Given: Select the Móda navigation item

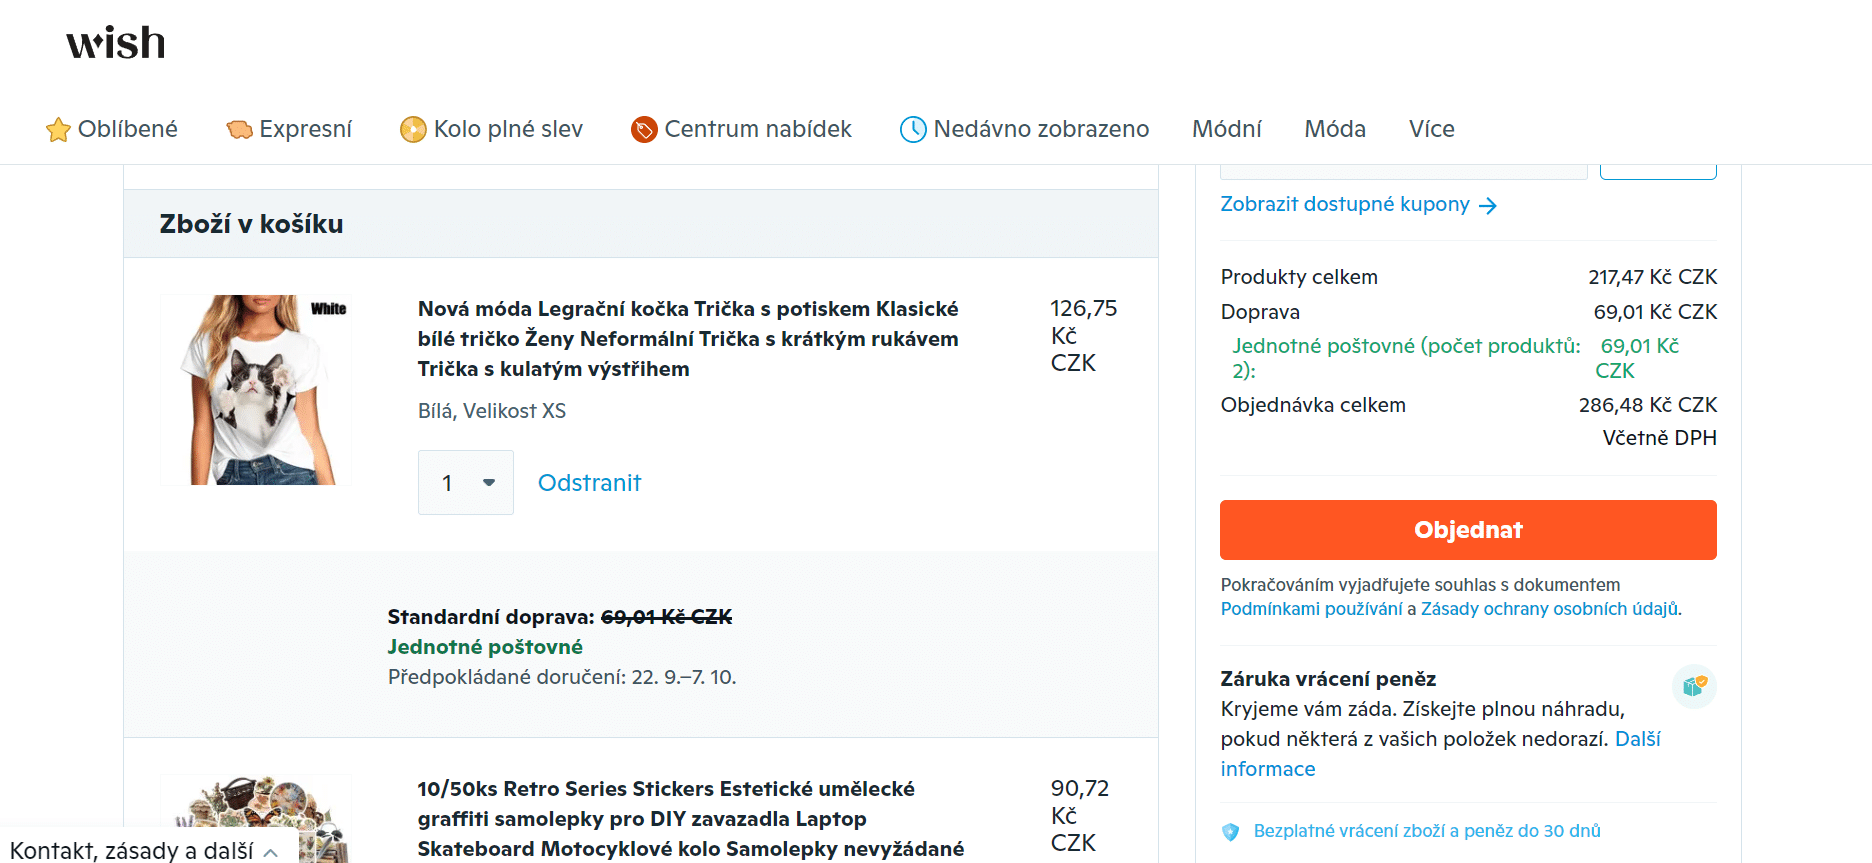Looking at the screenshot, I should point(1335,129).
